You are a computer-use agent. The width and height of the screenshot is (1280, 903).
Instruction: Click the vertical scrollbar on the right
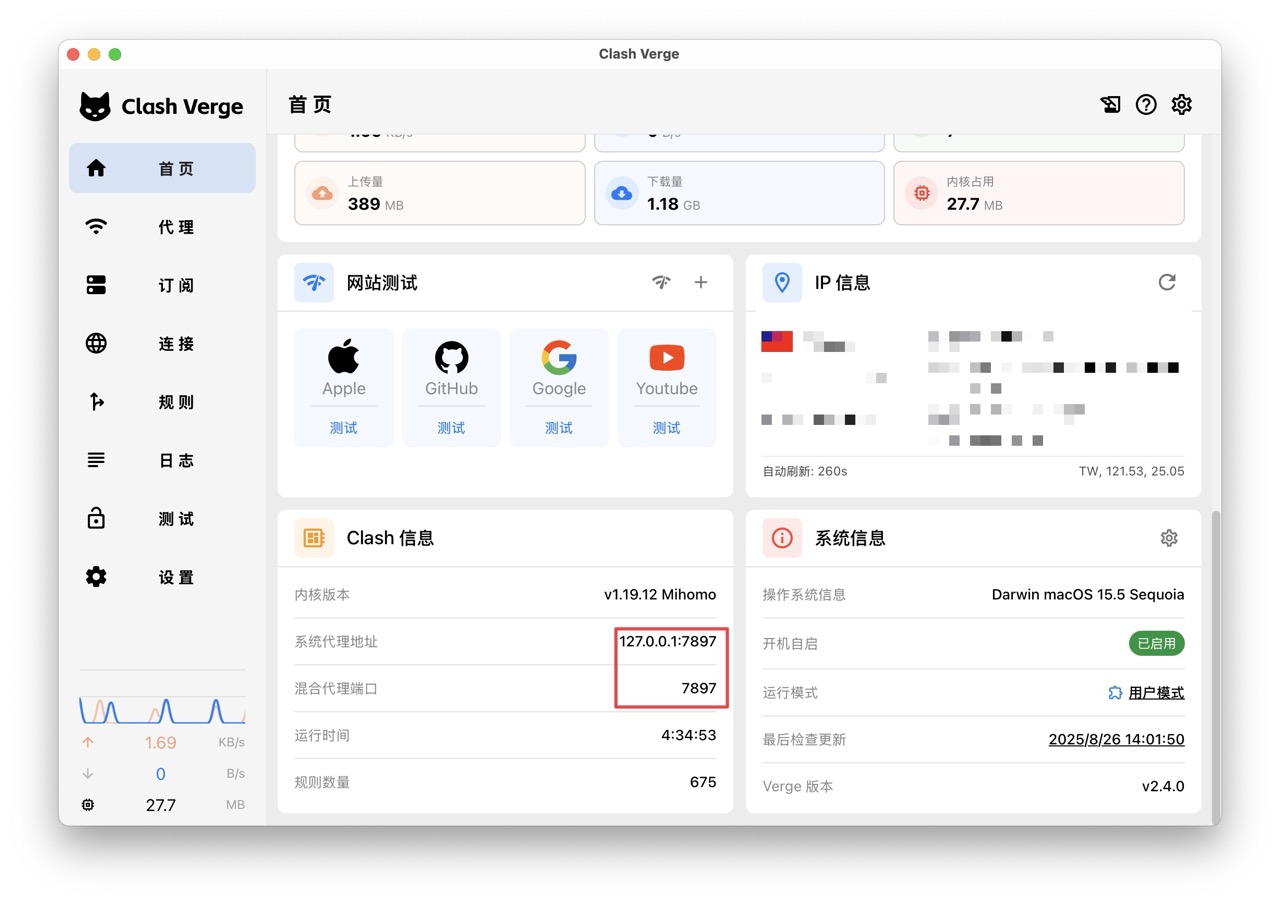coord(1216,666)
